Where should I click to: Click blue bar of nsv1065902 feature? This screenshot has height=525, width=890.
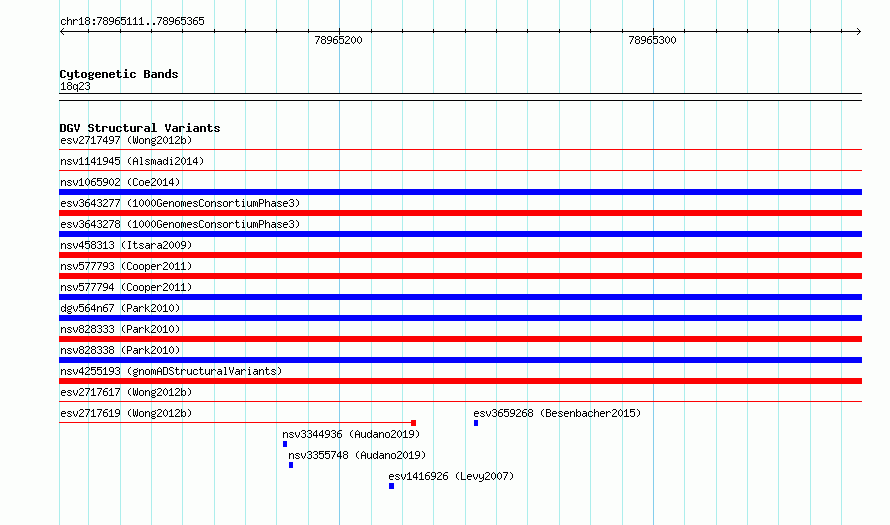click(460, 192)
